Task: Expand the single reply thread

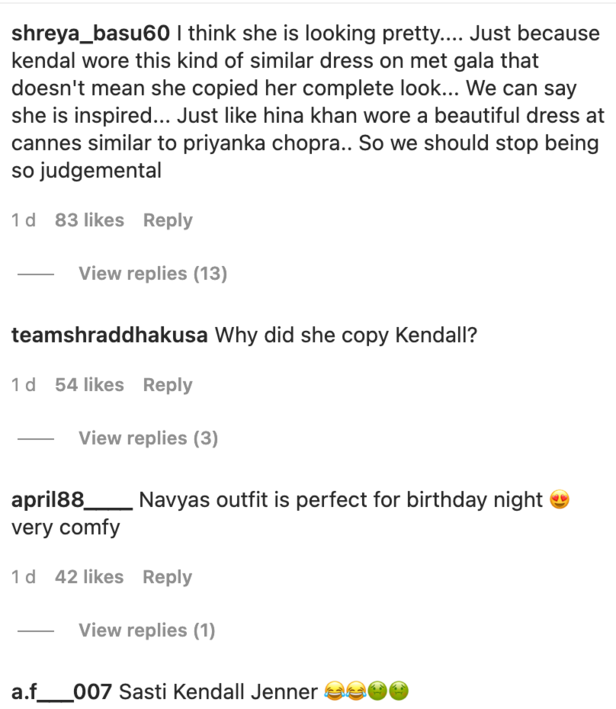Action: [x=147, y=630]
